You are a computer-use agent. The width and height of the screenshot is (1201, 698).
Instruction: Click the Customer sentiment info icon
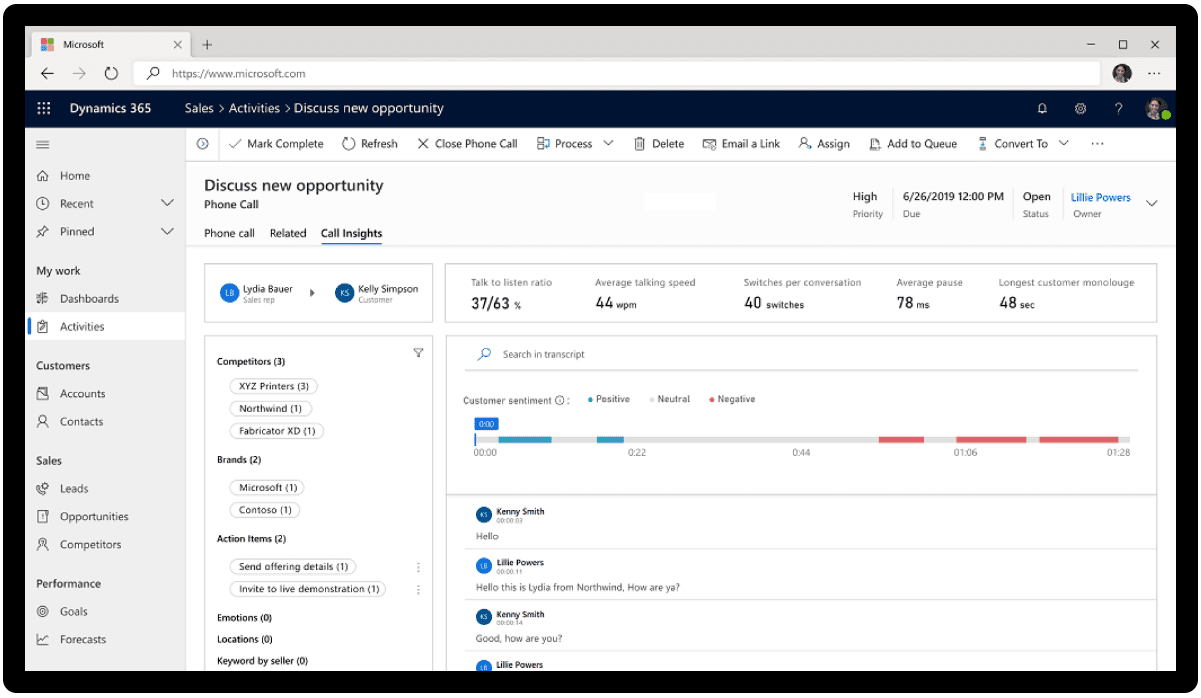tap(560, 400)
